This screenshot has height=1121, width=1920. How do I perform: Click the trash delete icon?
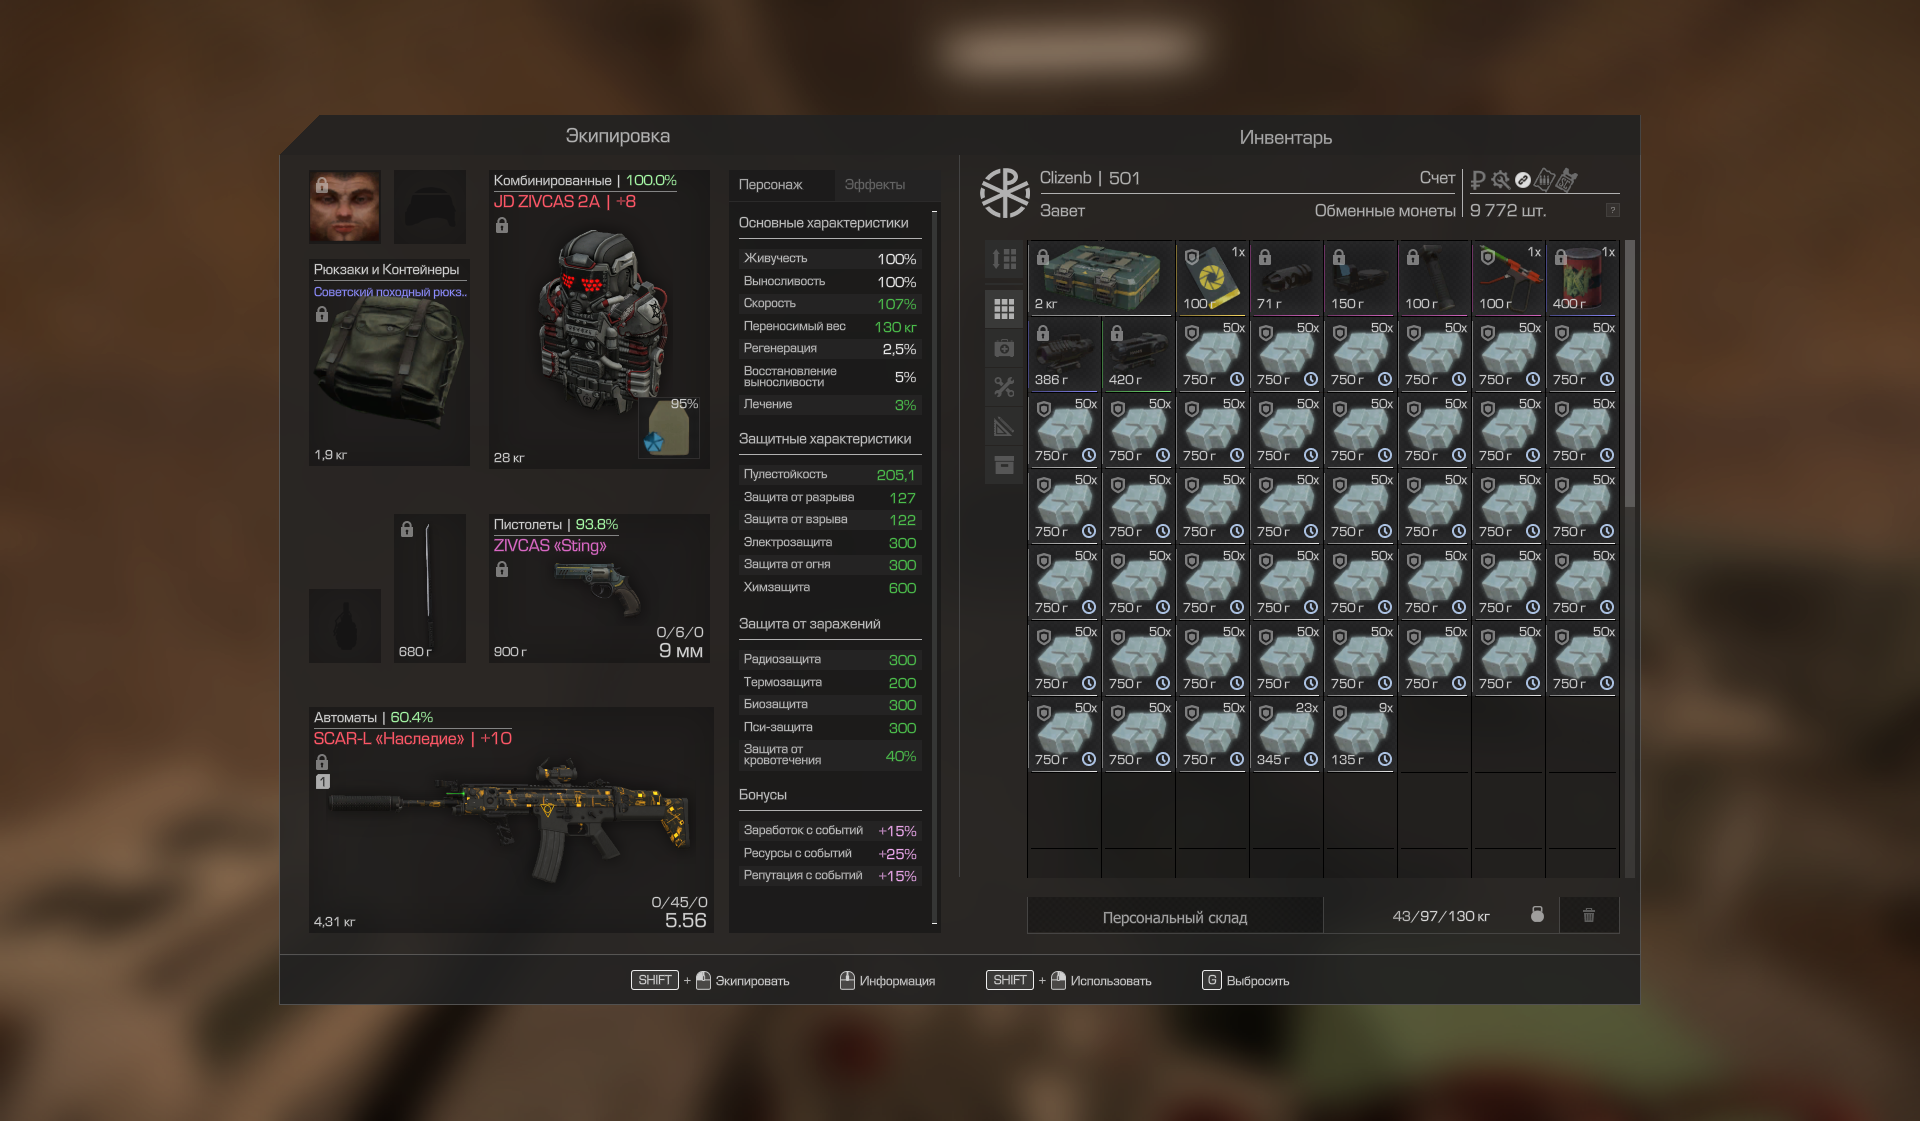pos(1589,915)
